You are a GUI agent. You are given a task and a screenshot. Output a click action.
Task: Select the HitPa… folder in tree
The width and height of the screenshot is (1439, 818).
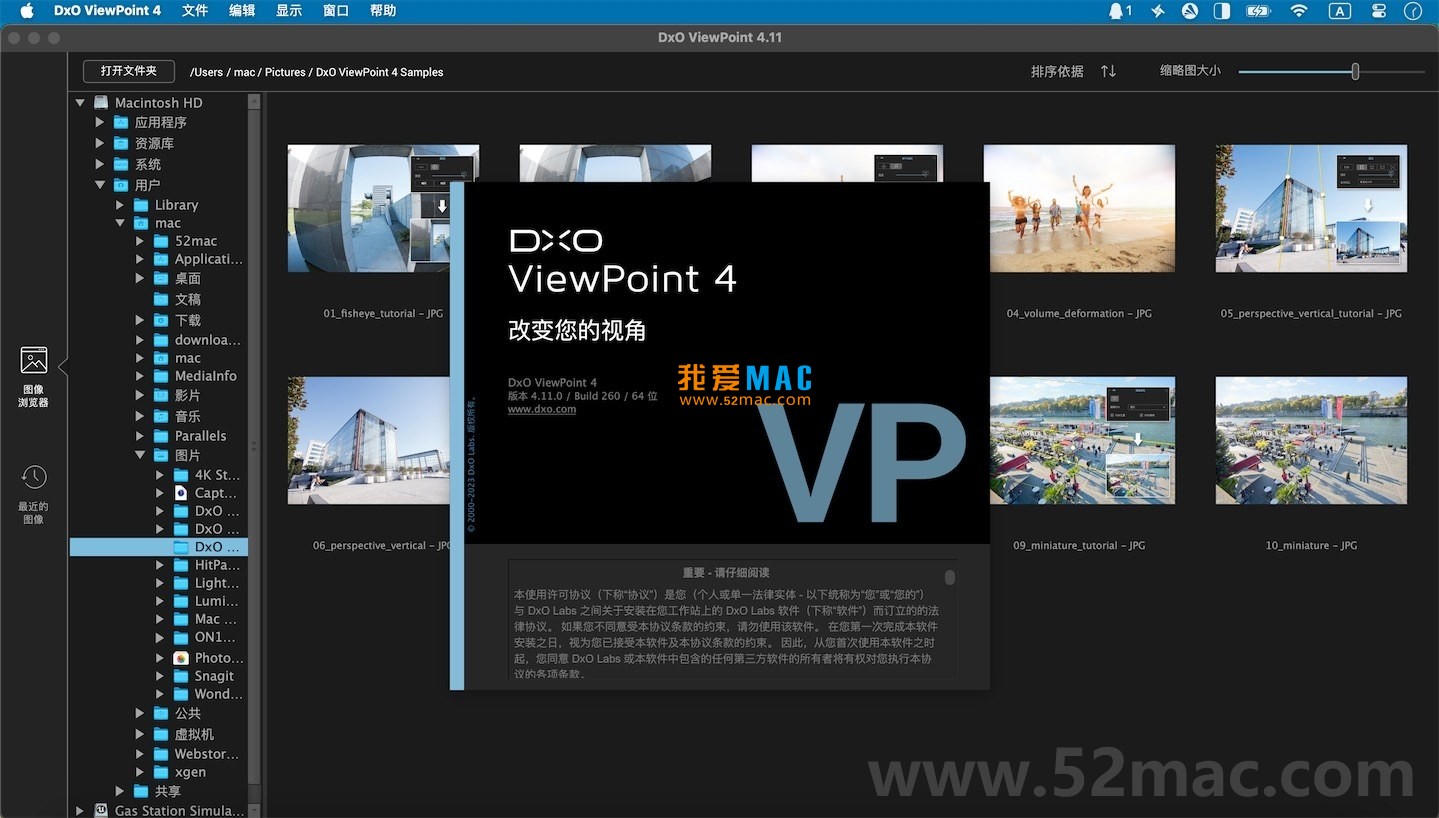click(217, 565)
